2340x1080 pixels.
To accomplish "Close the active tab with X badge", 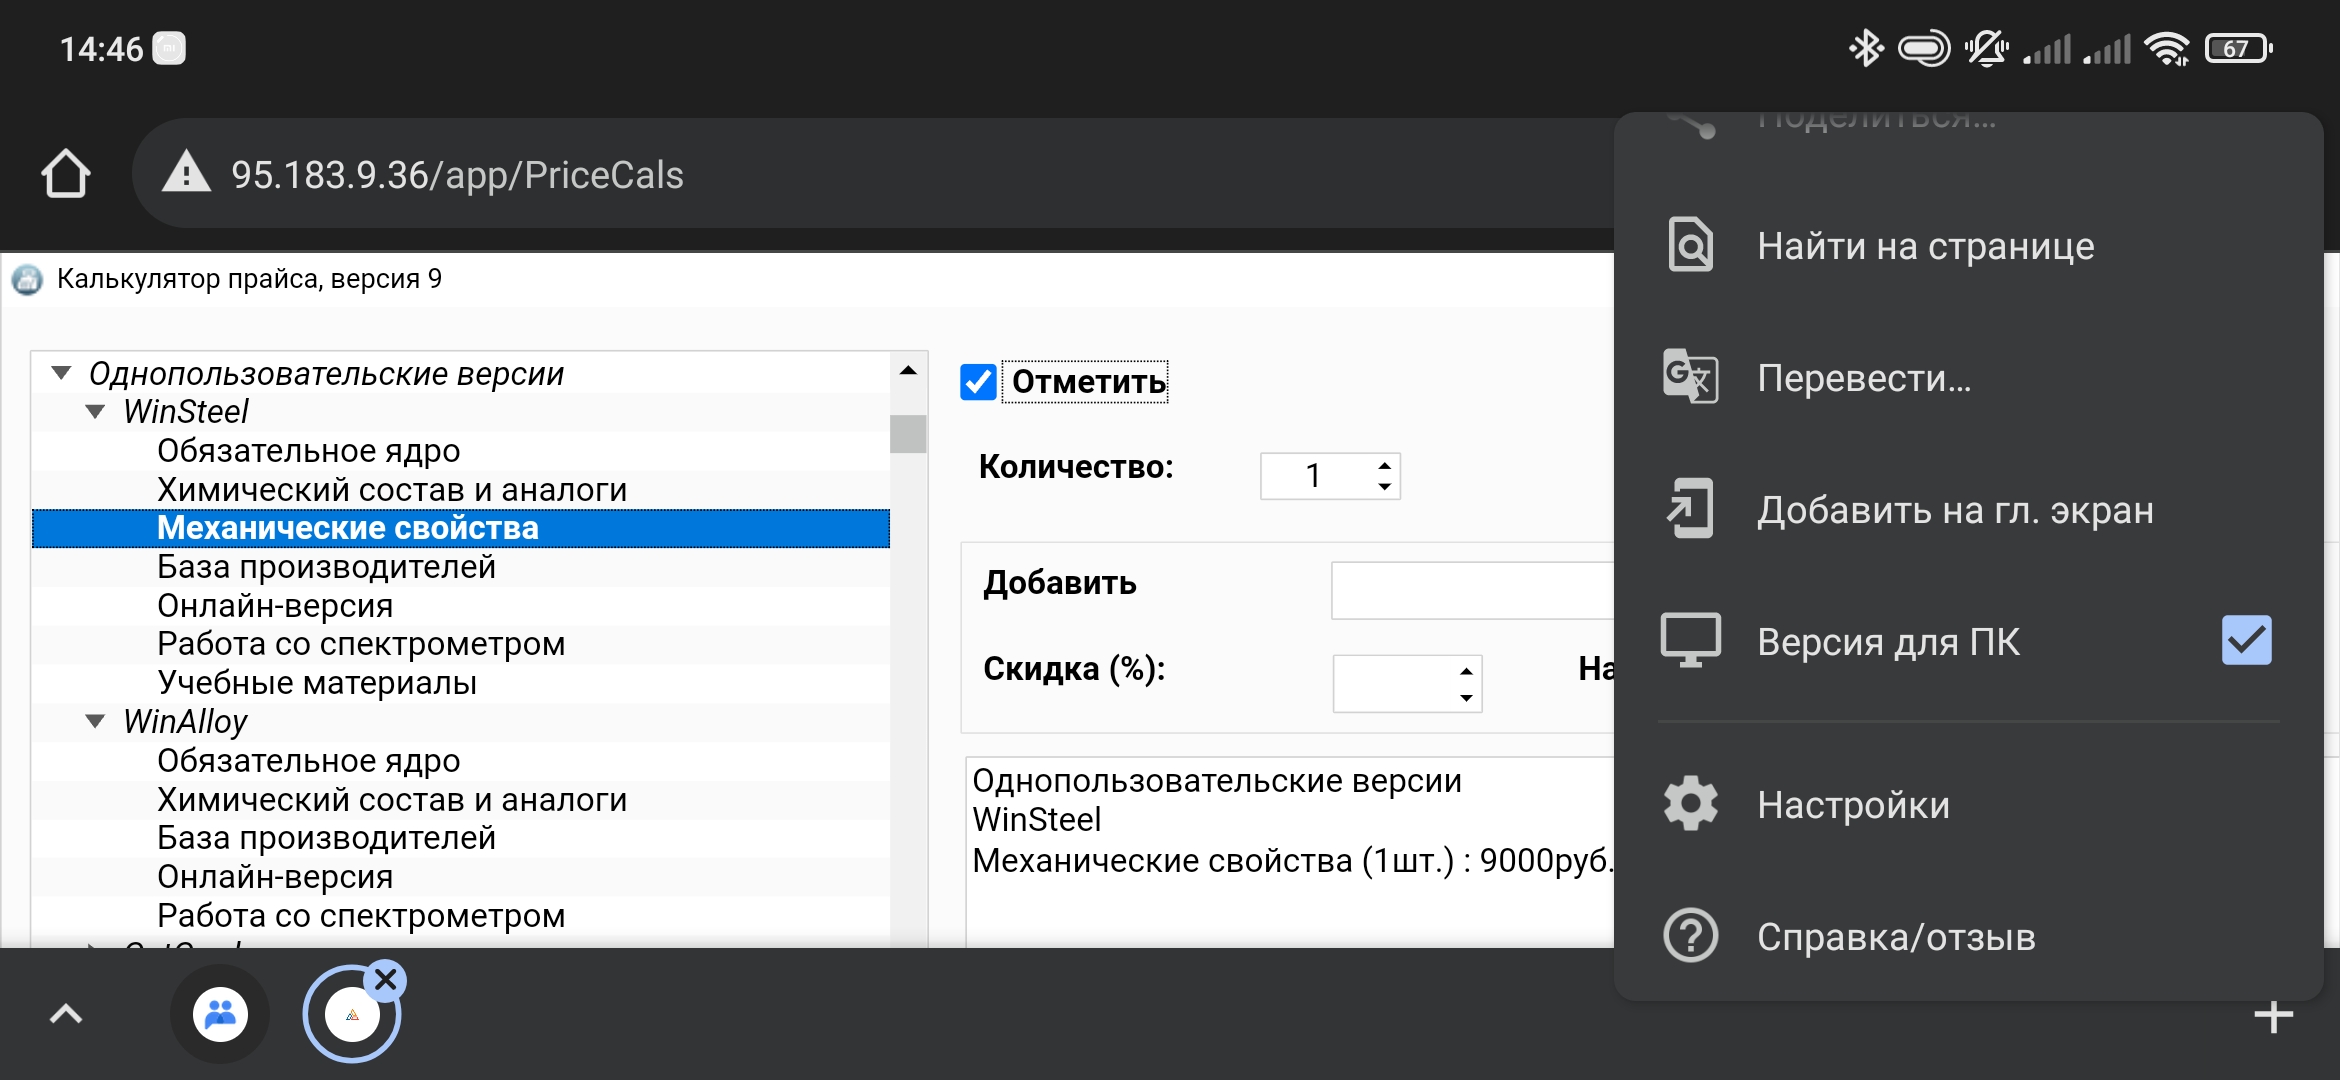I will pyautogui.click(x=386, y=980).
